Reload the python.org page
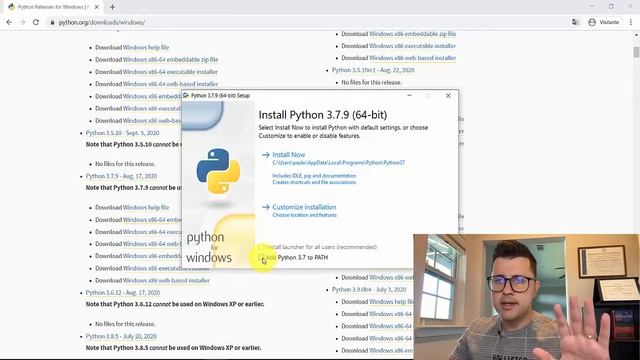Screen dimensions: 640x360 click(x=36, y=22)
